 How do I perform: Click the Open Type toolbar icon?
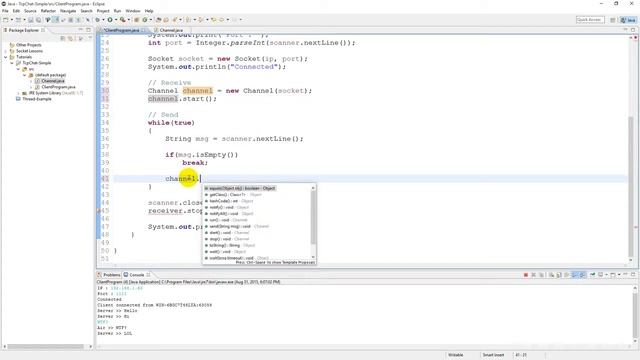click(158, 20)
